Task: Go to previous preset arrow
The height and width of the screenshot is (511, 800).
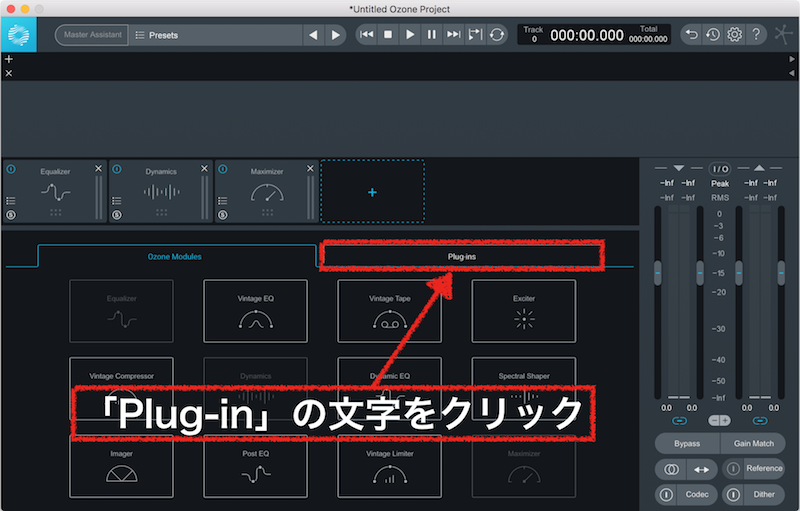Action: (313, 35)
